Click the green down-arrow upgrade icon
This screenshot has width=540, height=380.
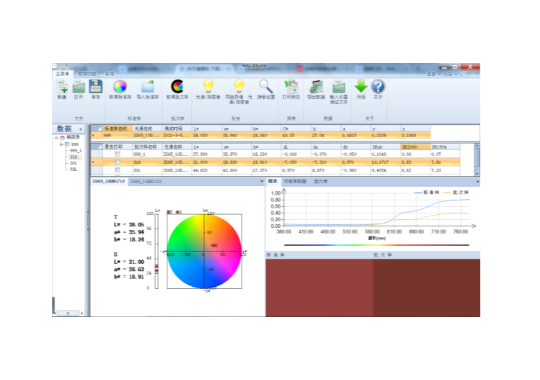coord(361,86)
